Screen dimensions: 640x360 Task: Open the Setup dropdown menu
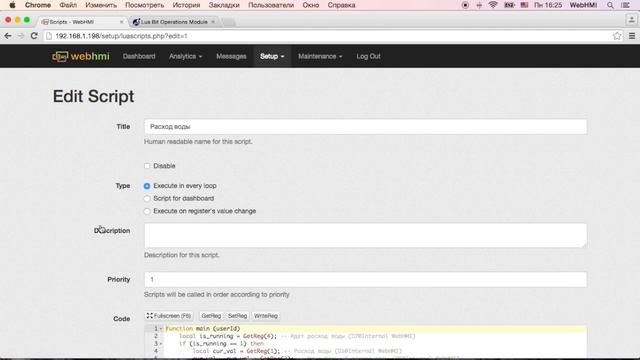pyautogui.click(x=272, y=56)
